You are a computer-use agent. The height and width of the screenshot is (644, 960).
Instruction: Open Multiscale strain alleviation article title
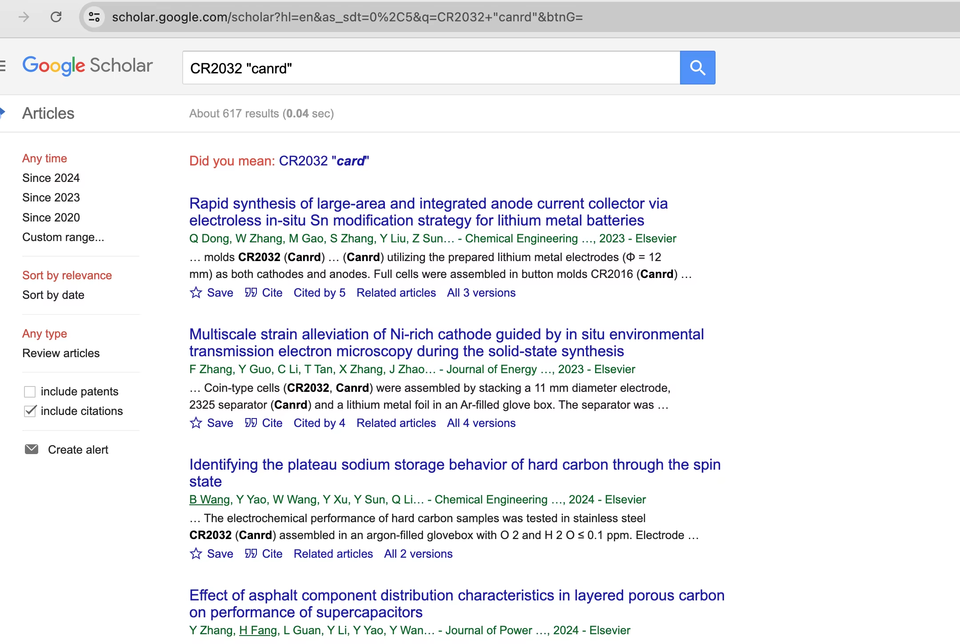pos(446,343)
